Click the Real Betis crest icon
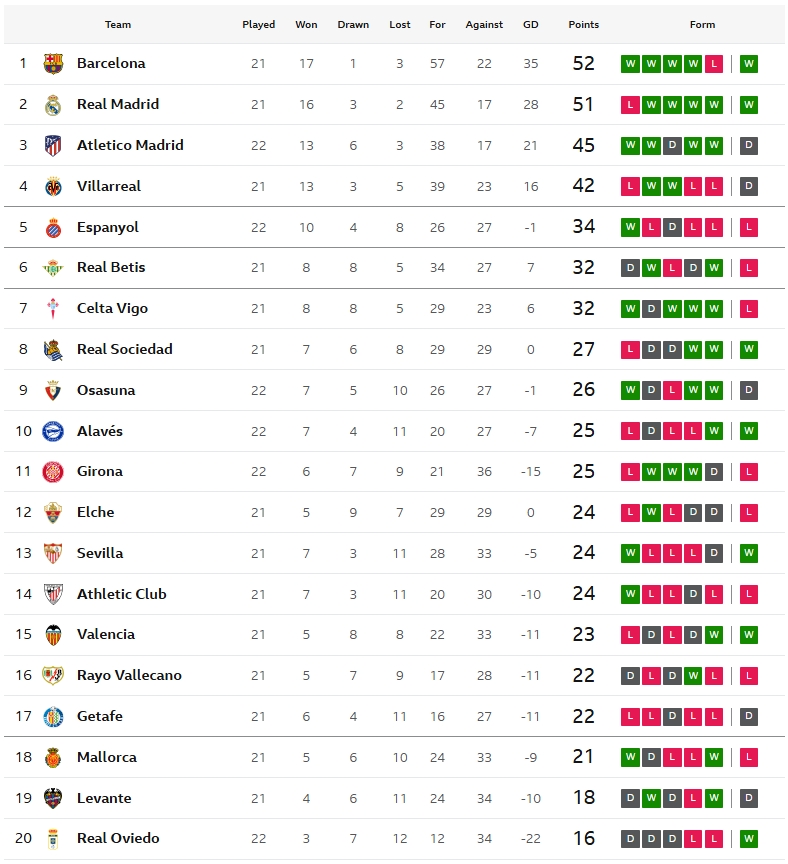 53,268
